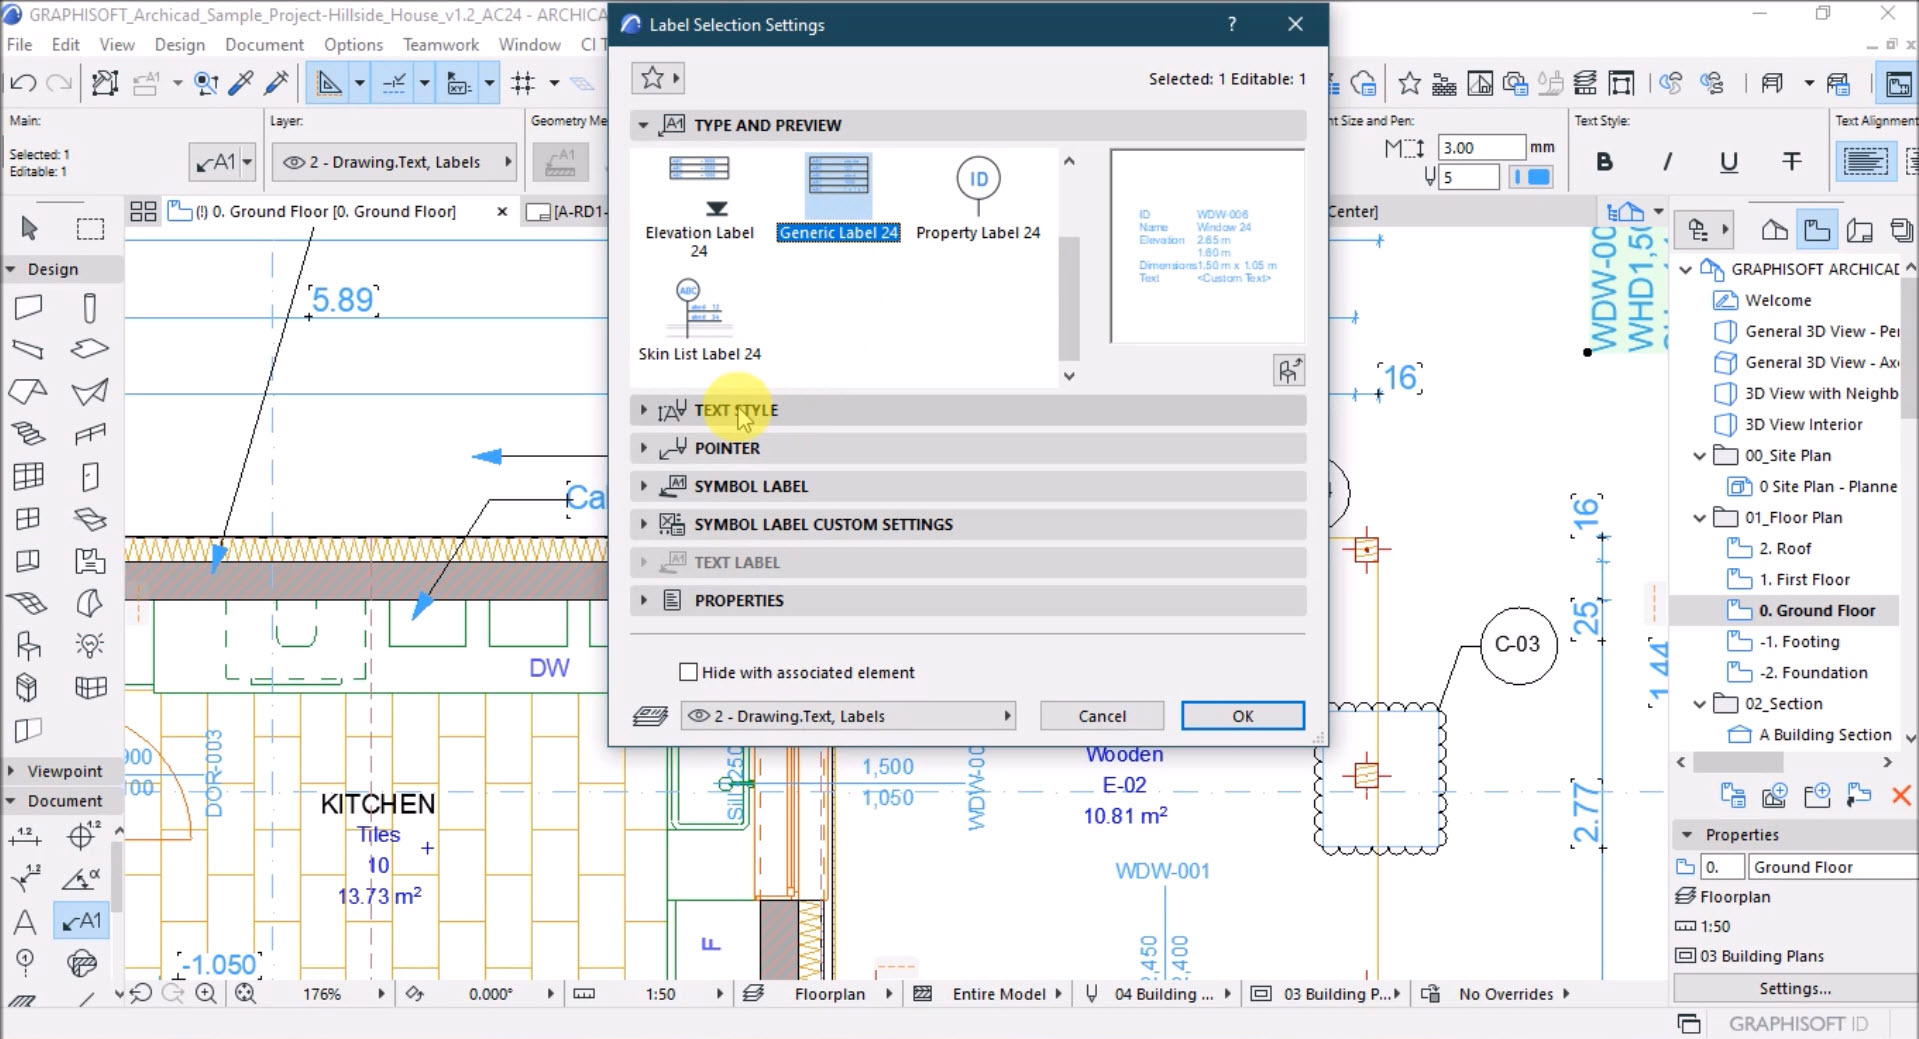This screenshot has height=1039, width=1919.
Task: Click the Undo arrow icon
Action: [23, 83]
